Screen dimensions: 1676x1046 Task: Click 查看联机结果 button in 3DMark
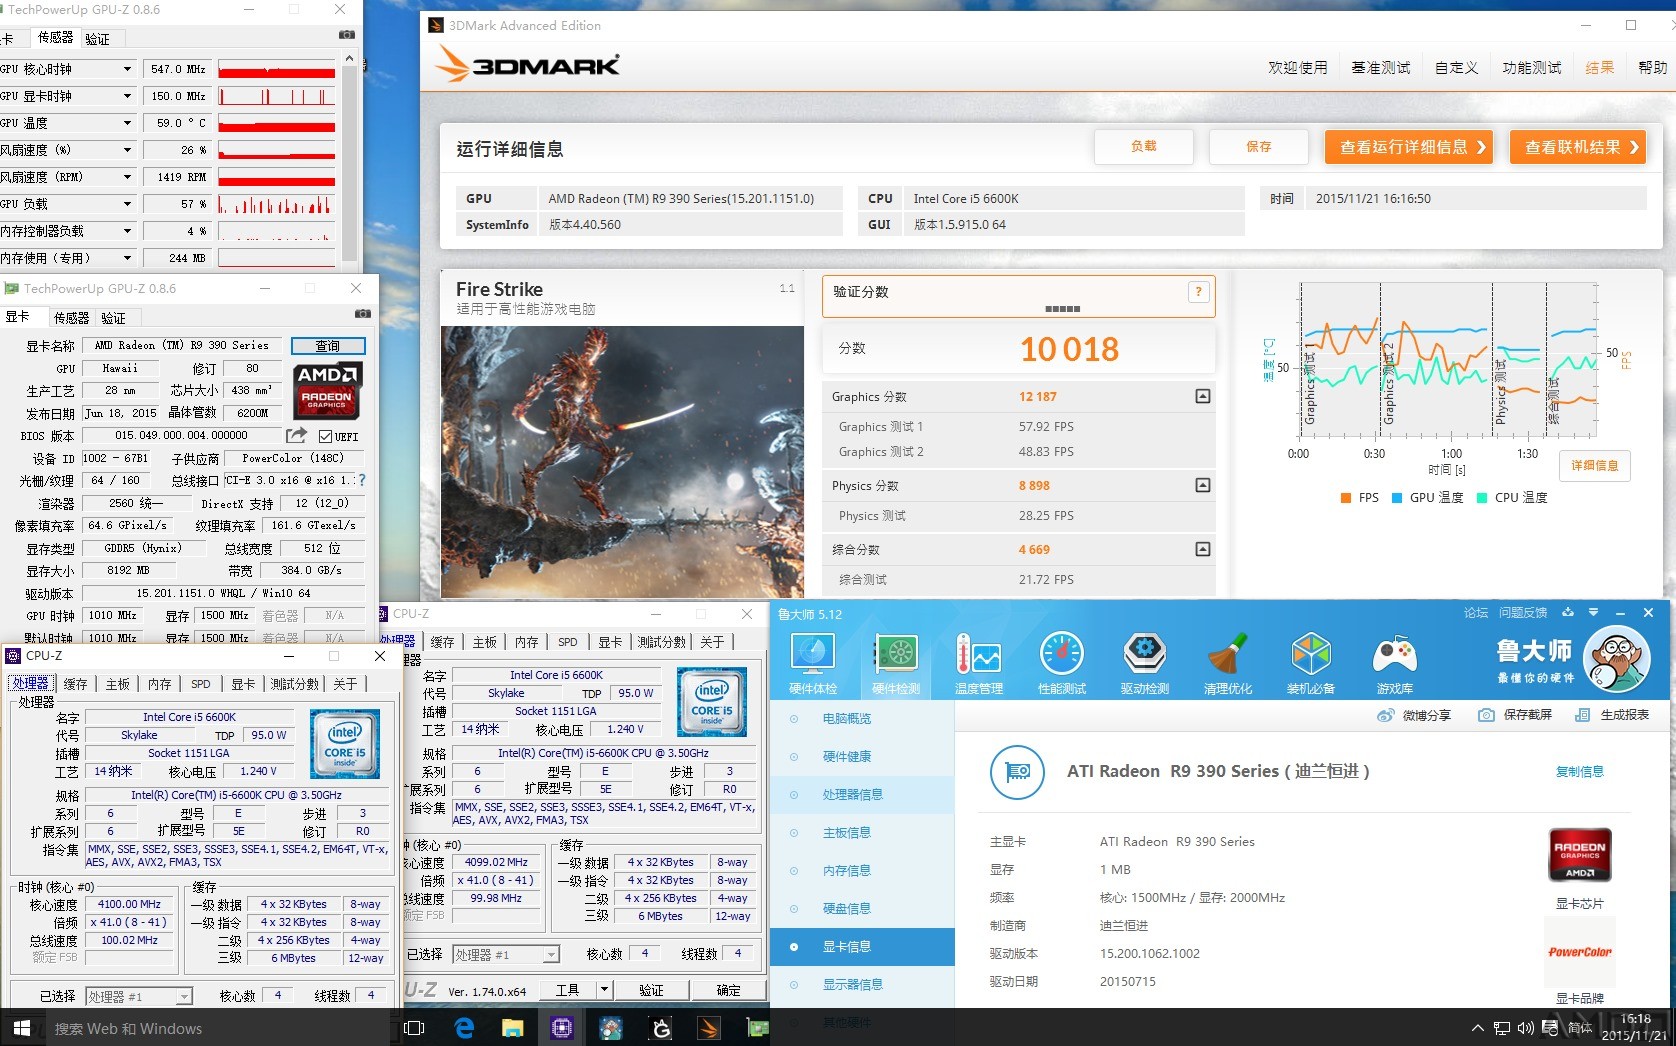(x=1578, y=147)
